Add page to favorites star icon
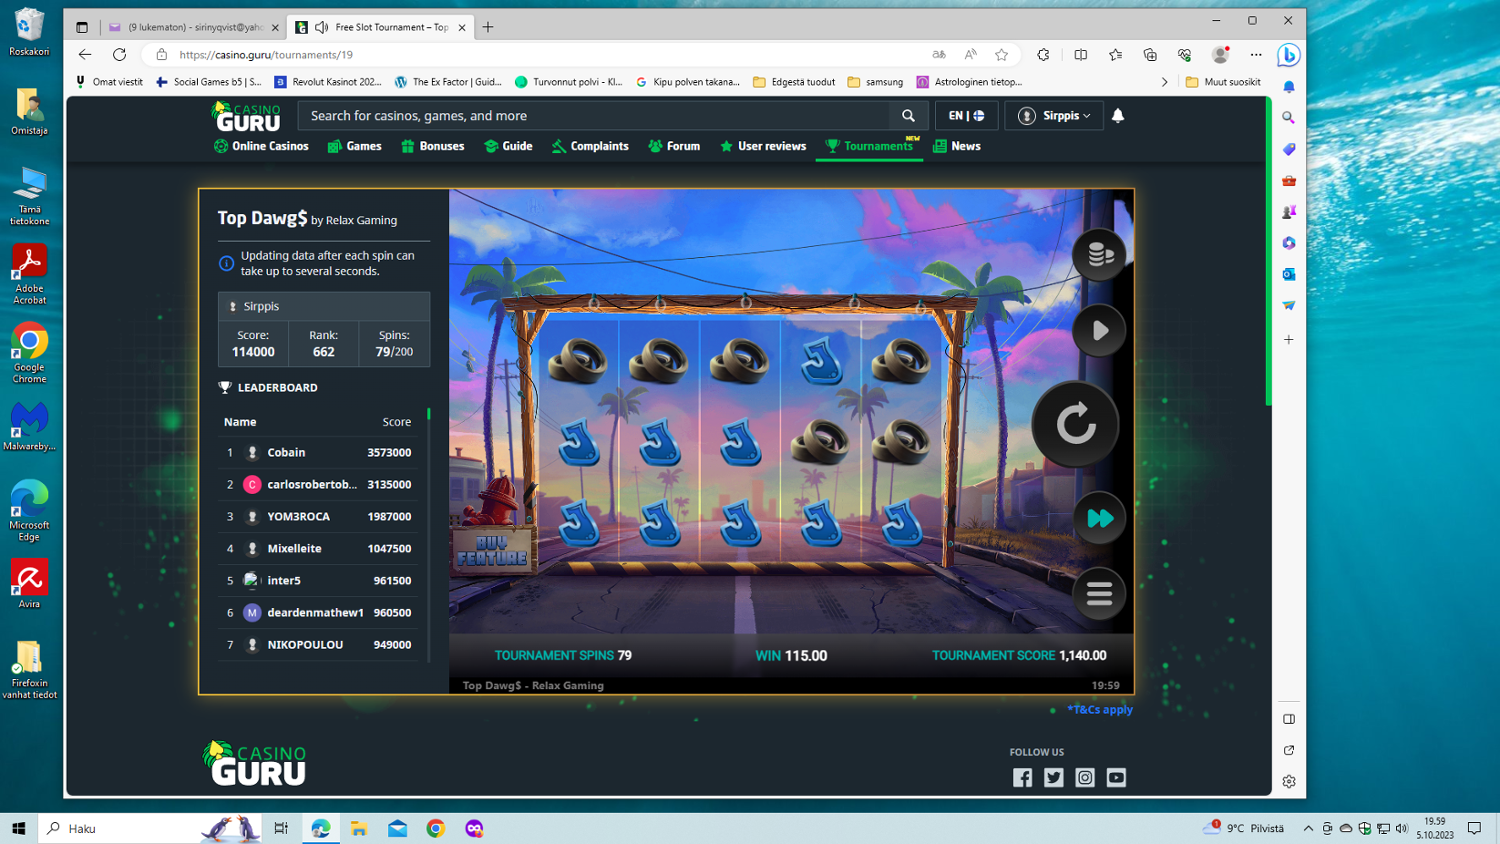 pos(1001,55)
